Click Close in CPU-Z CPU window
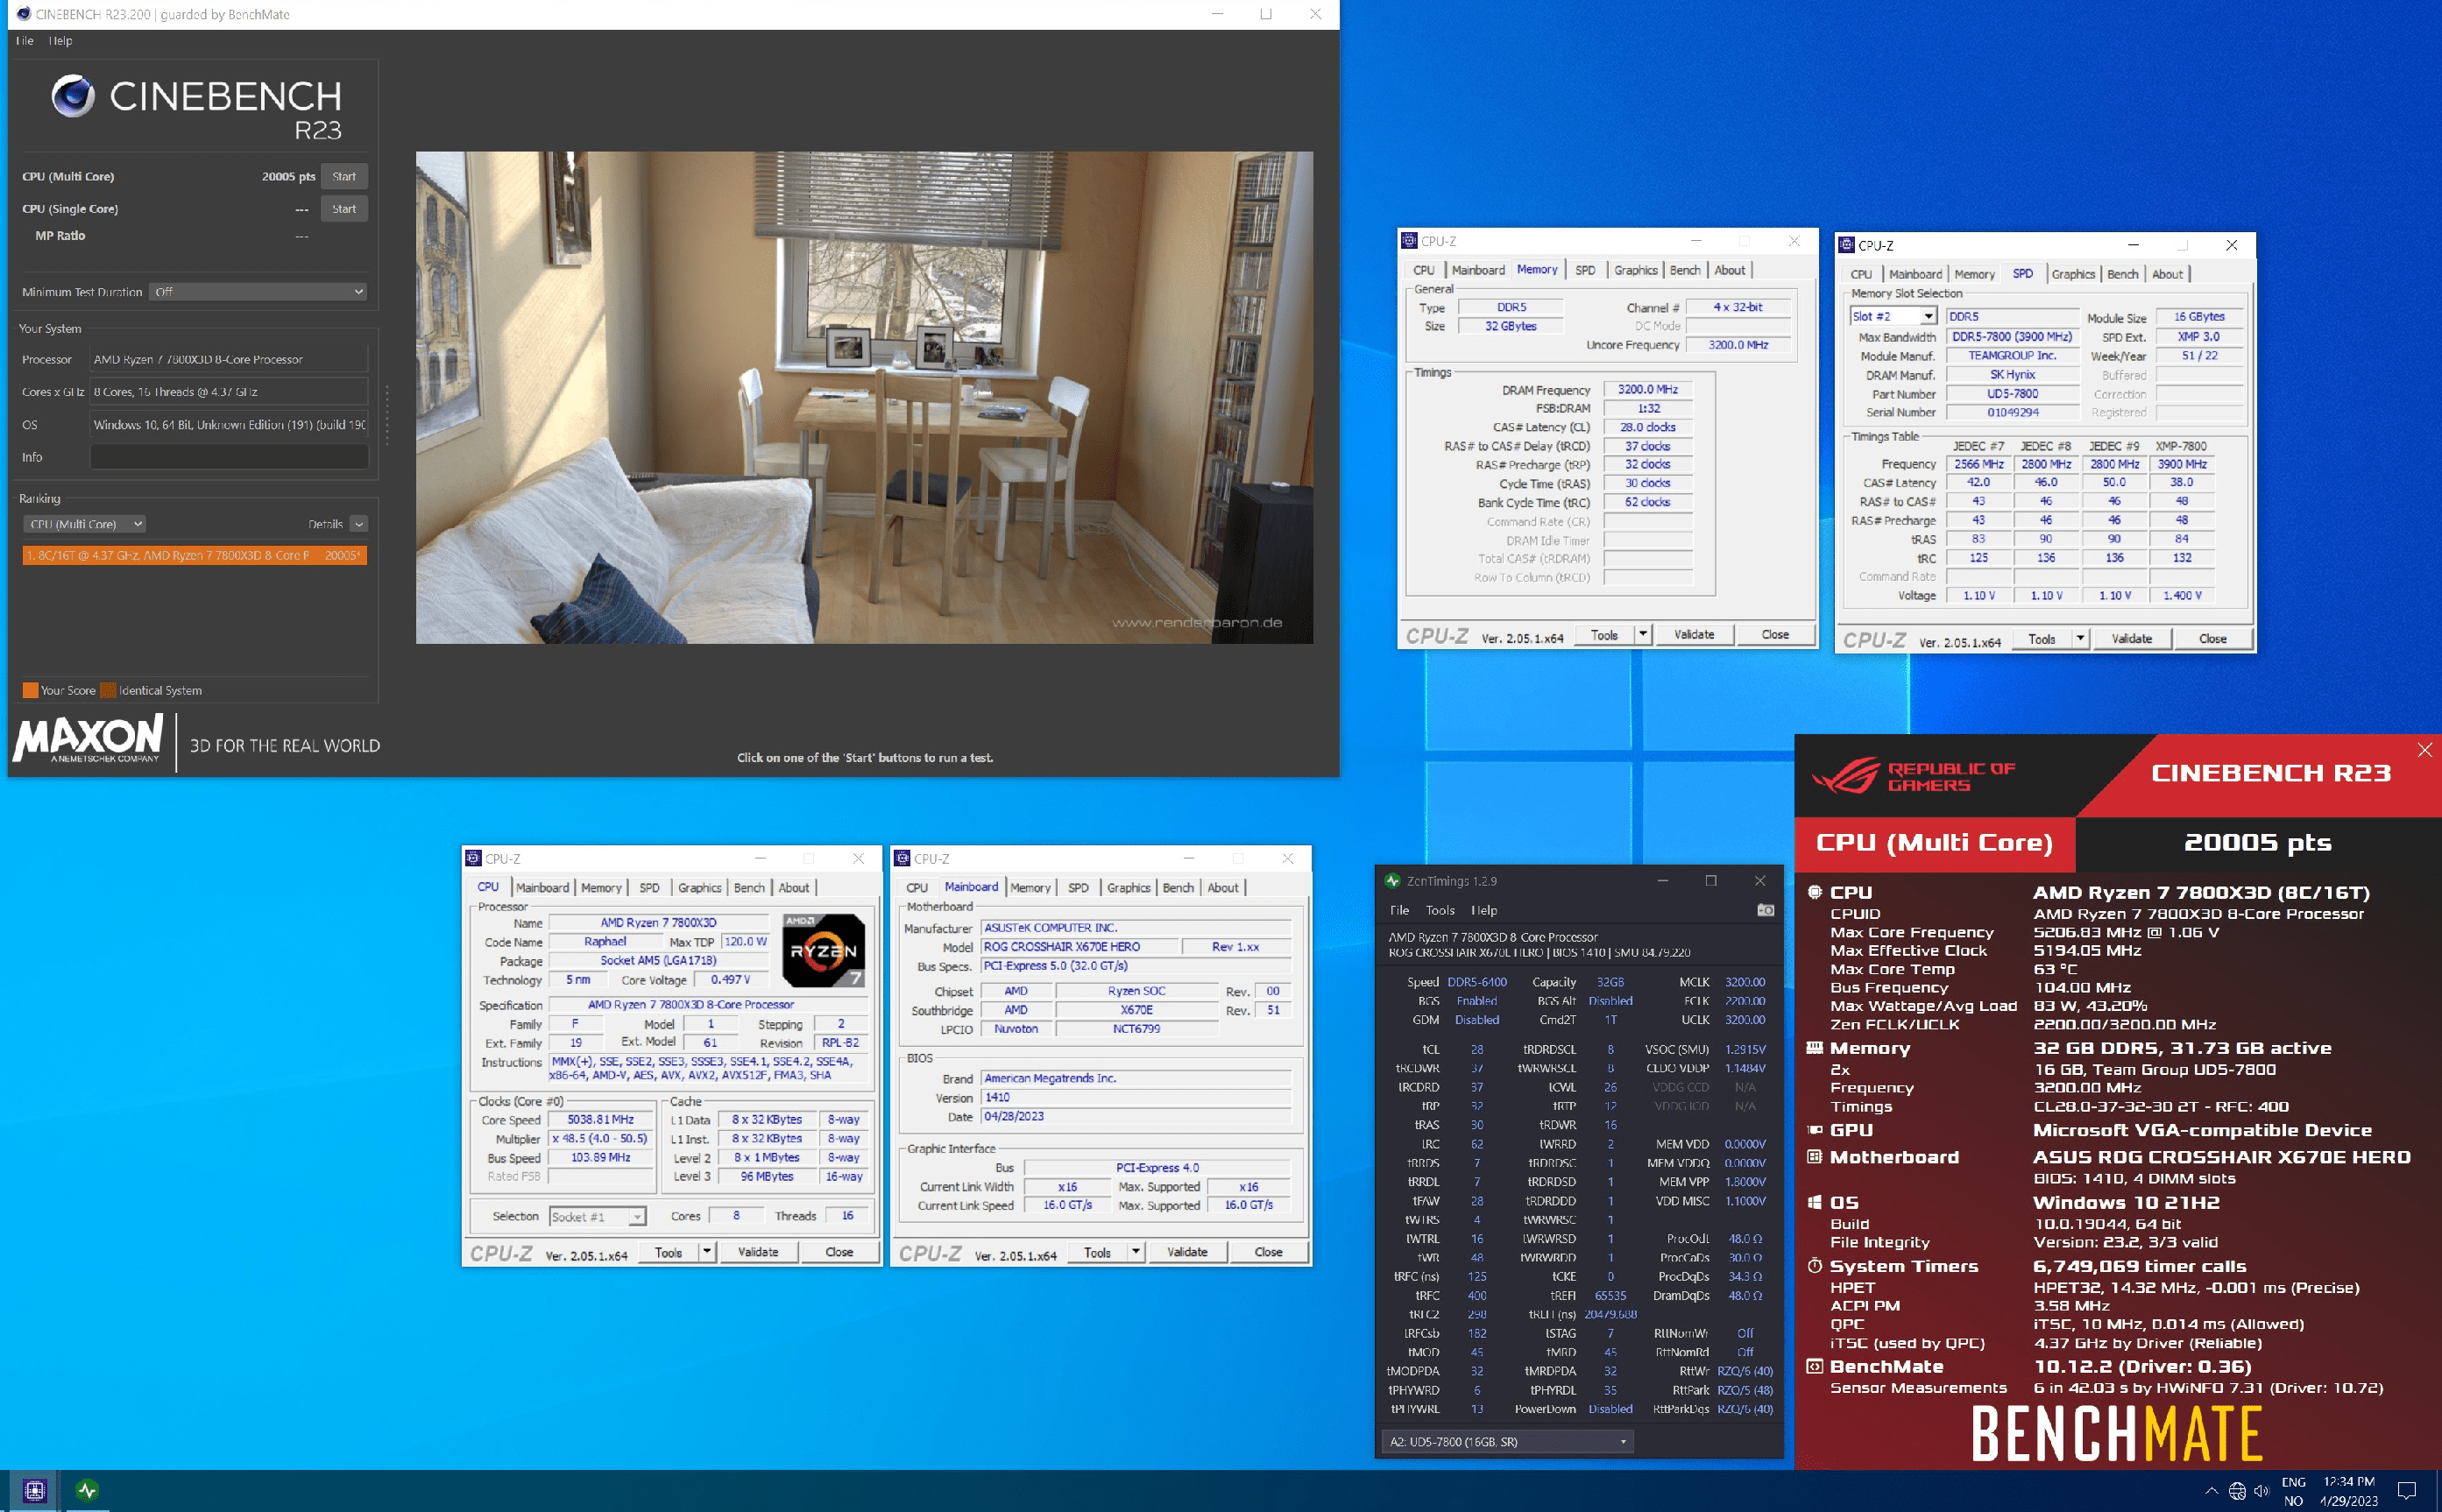The image size is (2442, 1512). [x=839, y=1251]
